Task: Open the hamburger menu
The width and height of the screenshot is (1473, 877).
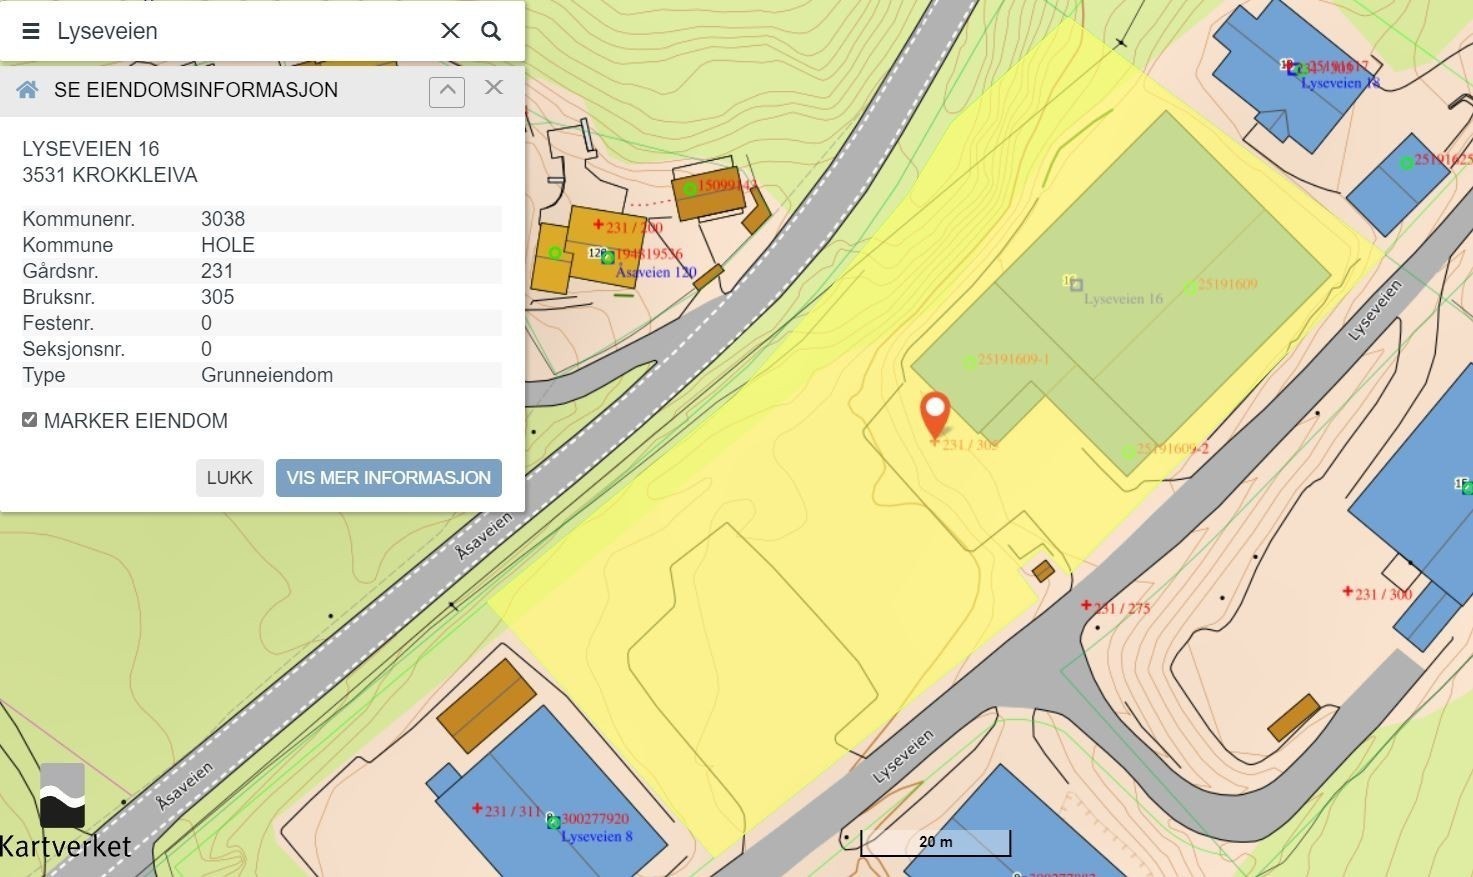Action: click(x=31, y=31)
